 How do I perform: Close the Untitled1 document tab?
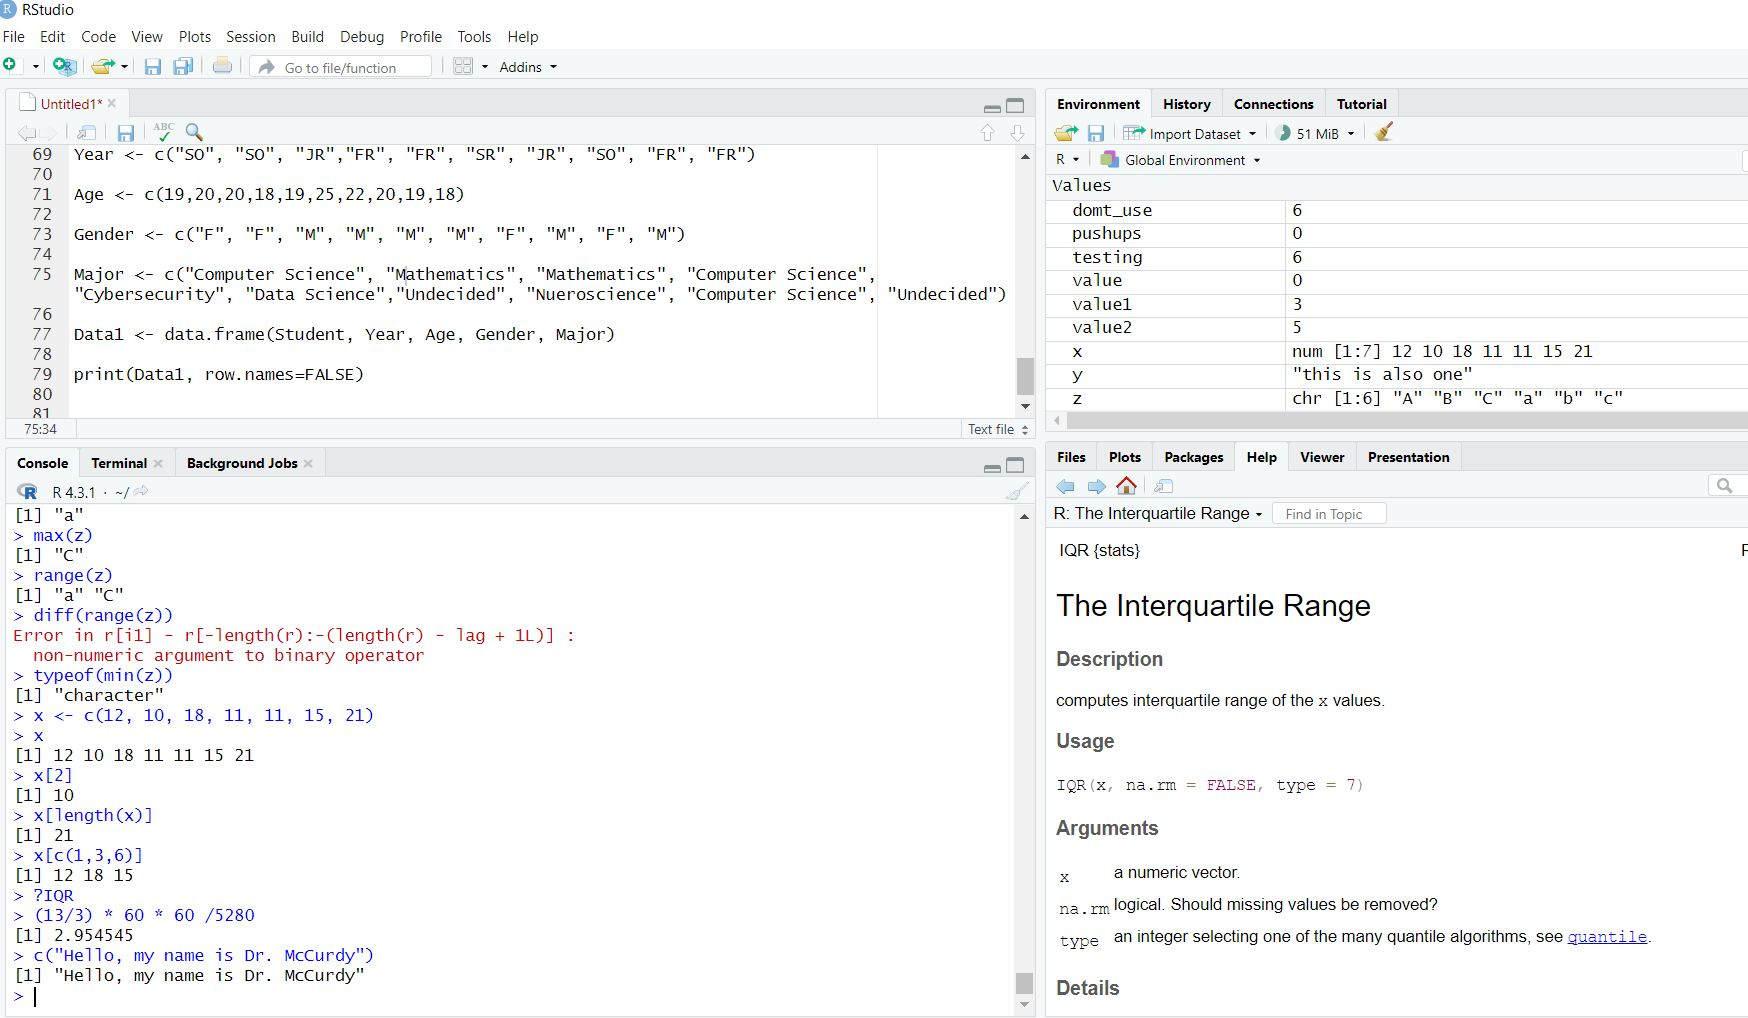(x=112, y=103)
